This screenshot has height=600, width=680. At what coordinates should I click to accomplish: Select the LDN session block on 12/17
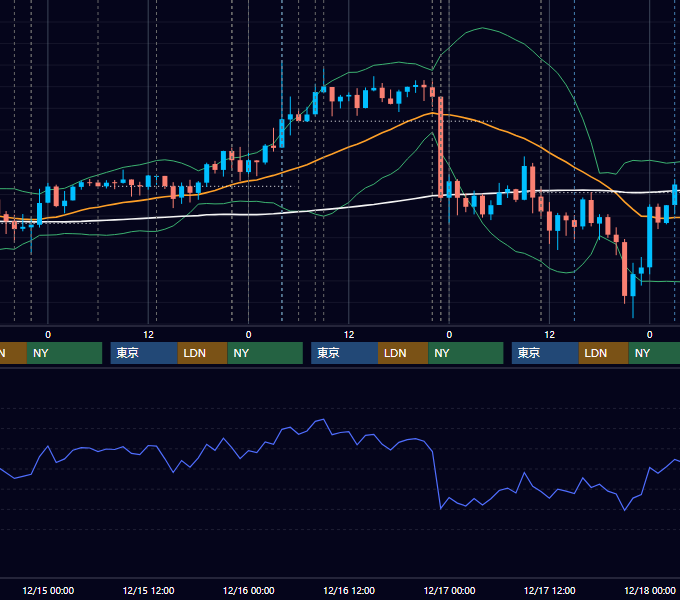coord(604,353)
